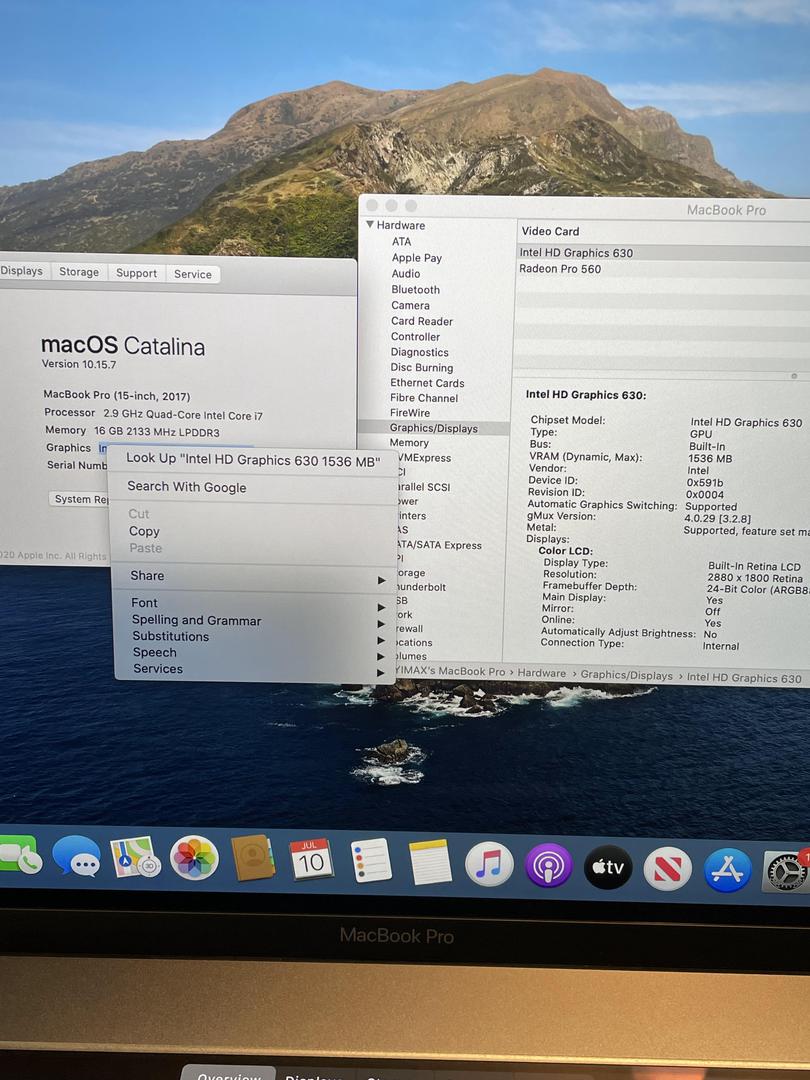The width and height of the screenshot is (810, 1080).
Task: Click the System Report button
Action: click(81, 499)
